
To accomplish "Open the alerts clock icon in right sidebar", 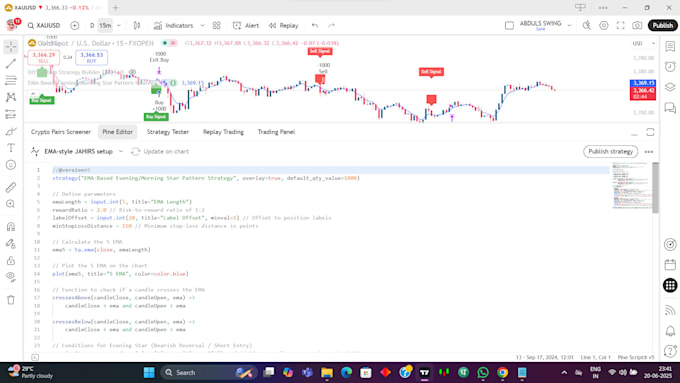I will tap(670, 66).
